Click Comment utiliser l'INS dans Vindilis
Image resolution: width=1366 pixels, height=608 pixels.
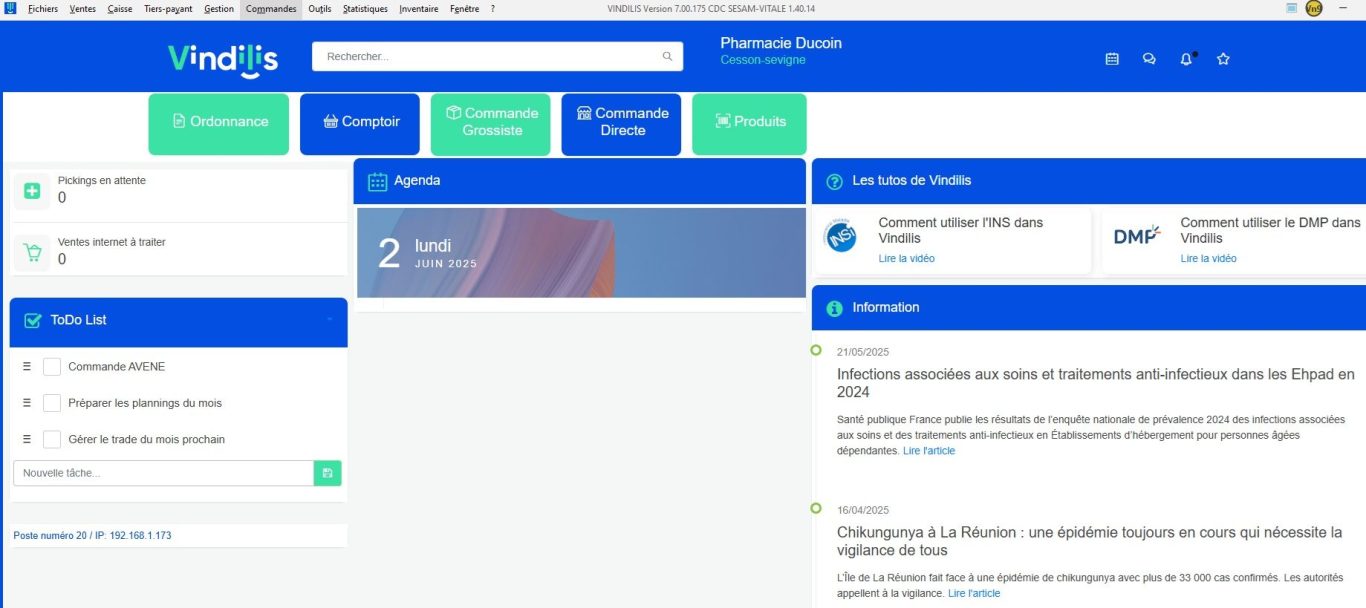961,230
